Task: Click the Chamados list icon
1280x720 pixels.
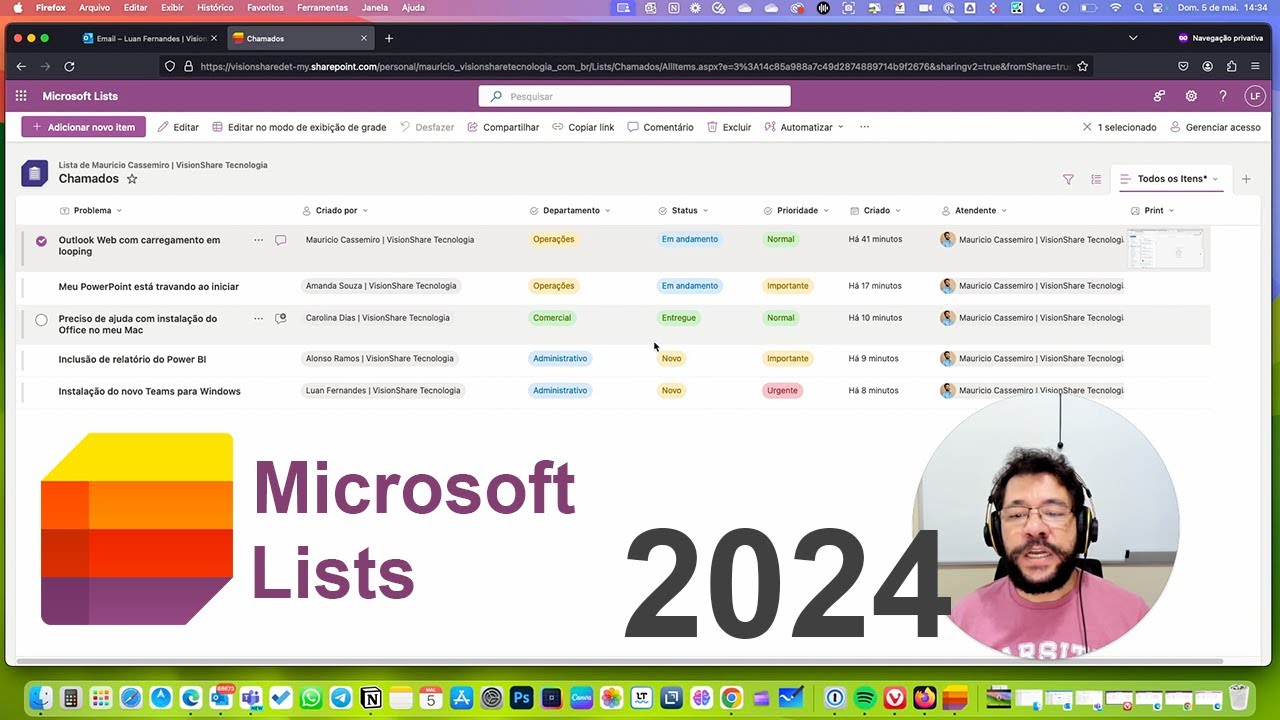Action: pos(34,173)
